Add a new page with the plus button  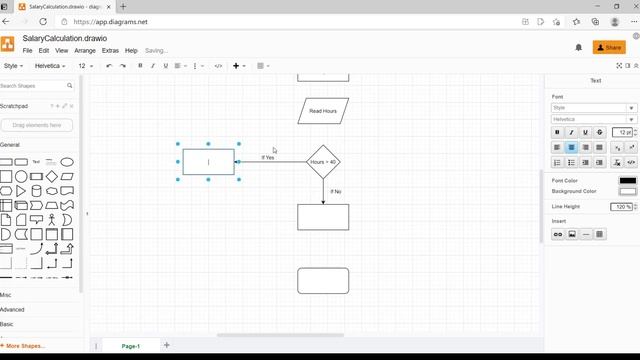(167, 345)
